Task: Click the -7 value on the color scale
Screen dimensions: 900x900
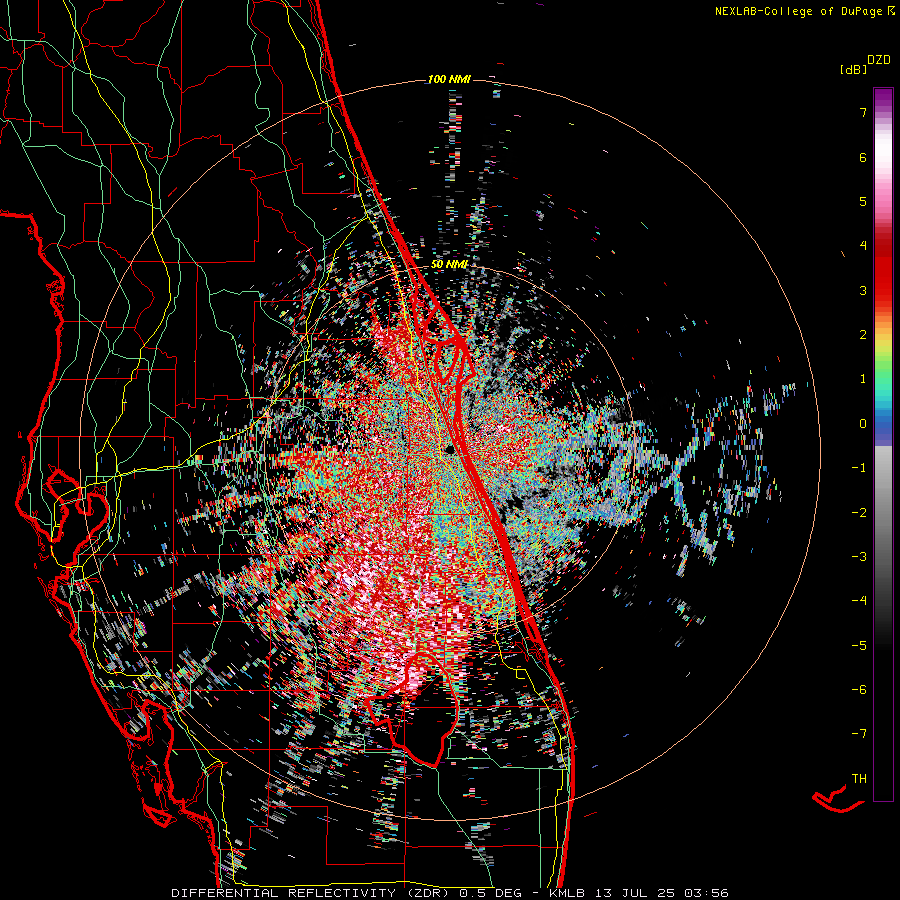Action: pos(859,734)
